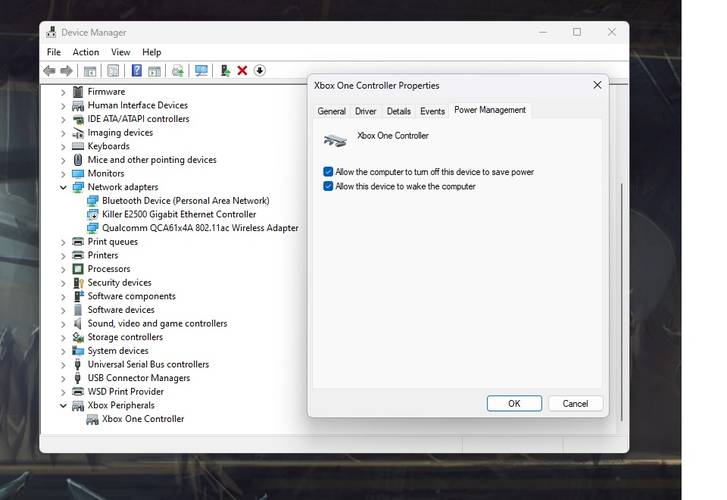This screenshot has width=727, height=500.
Task: Open the View menu
Action: click(x=121, y=52)
